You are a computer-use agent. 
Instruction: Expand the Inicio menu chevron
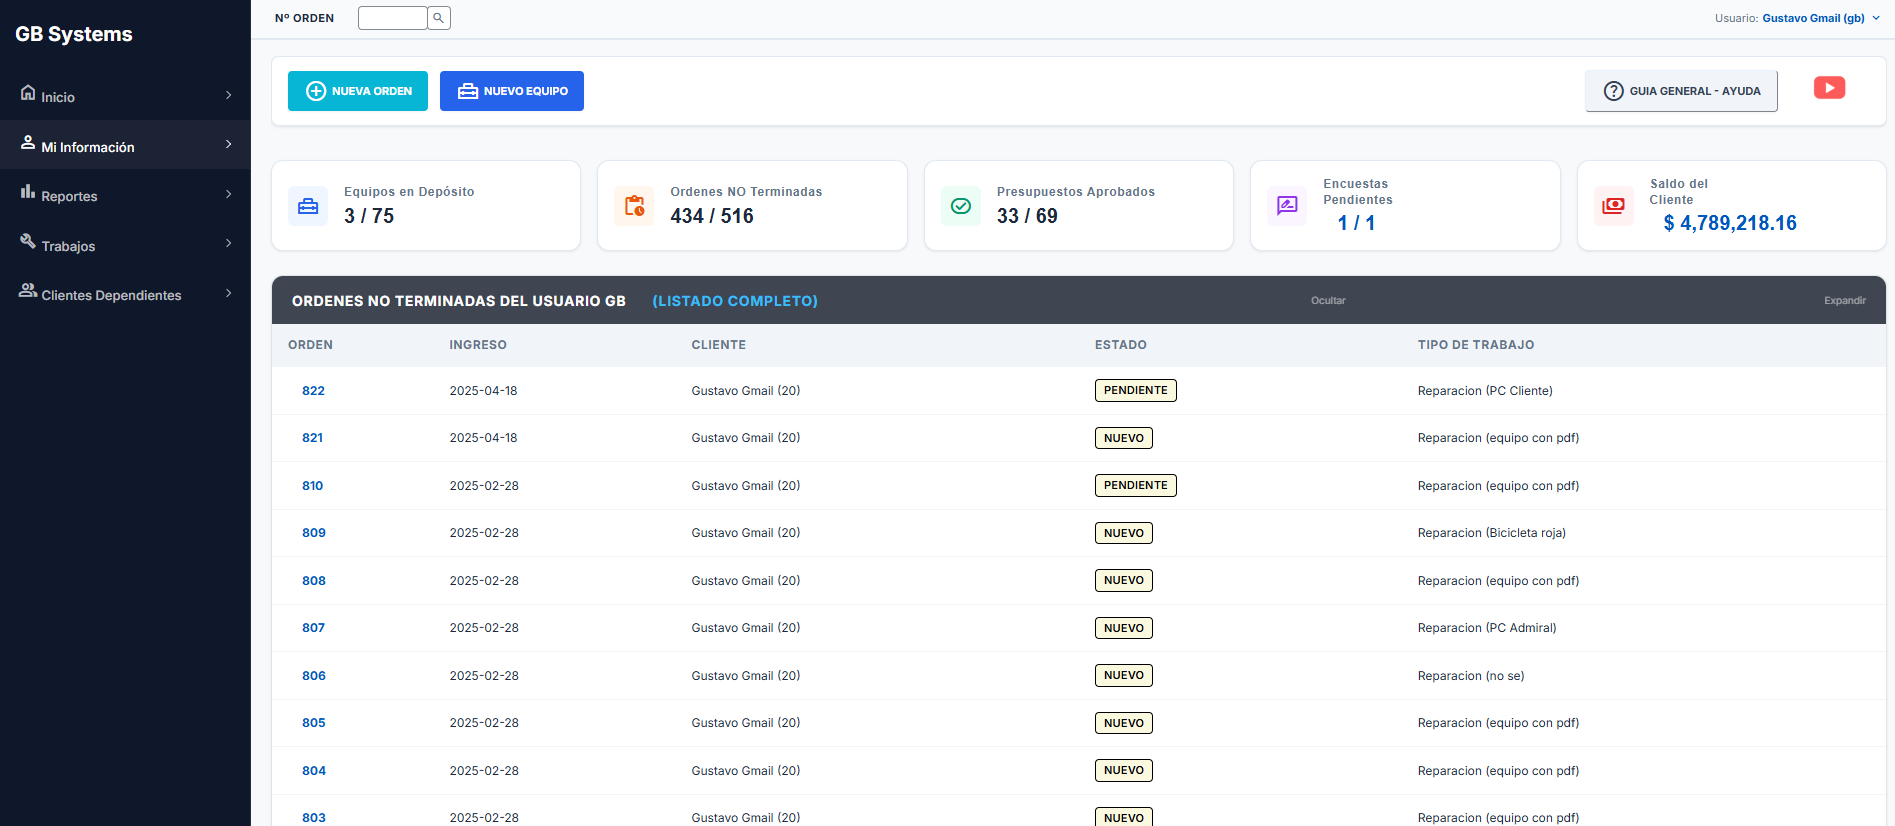click(229, 96)
